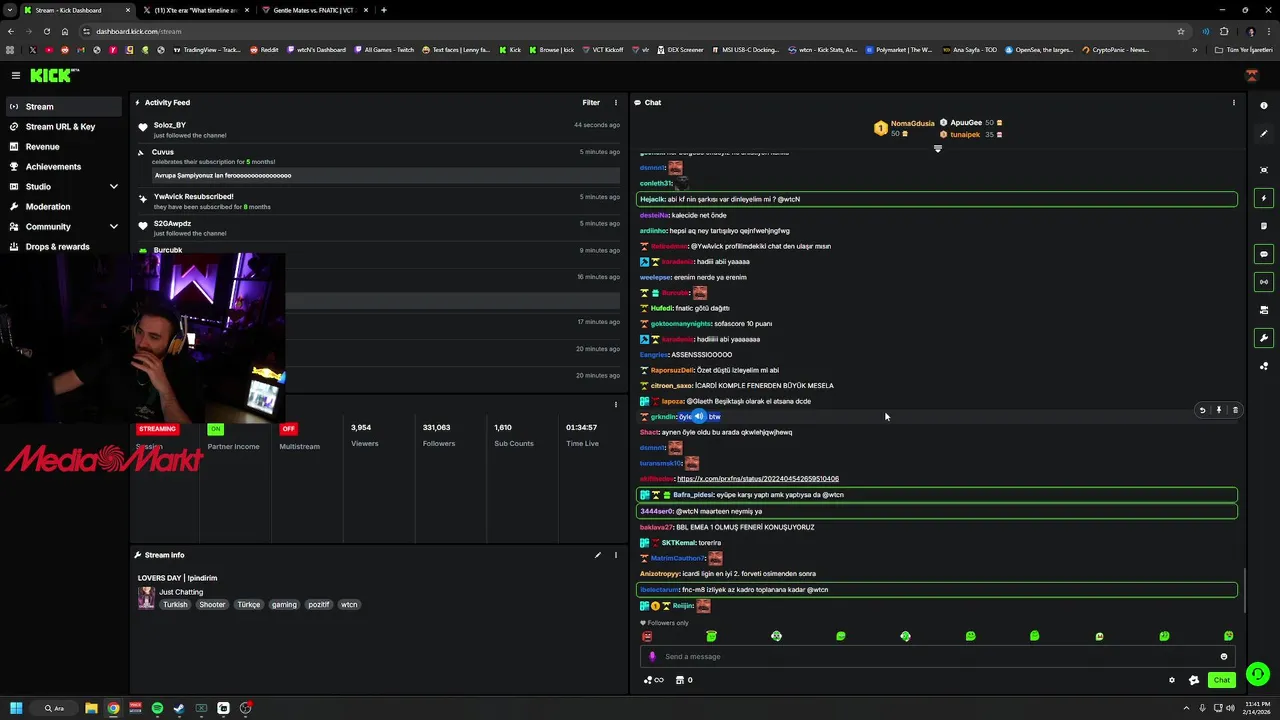Click the focus-frame icon in the right sidebar

pos(1264,170)
